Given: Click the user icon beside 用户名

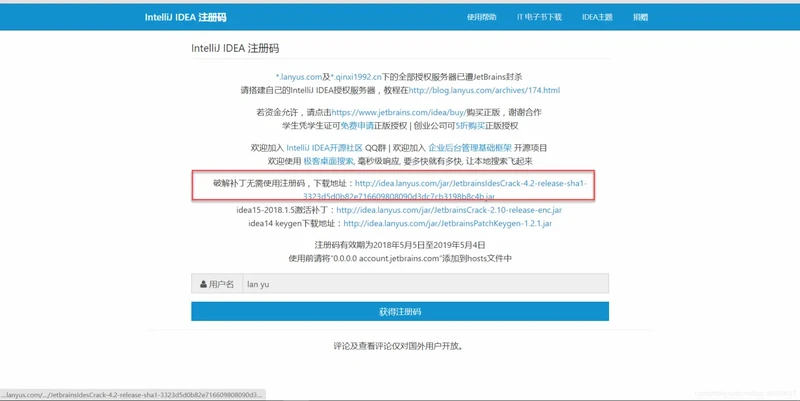Looking at the screenshot, I should (x=204, y=284).
